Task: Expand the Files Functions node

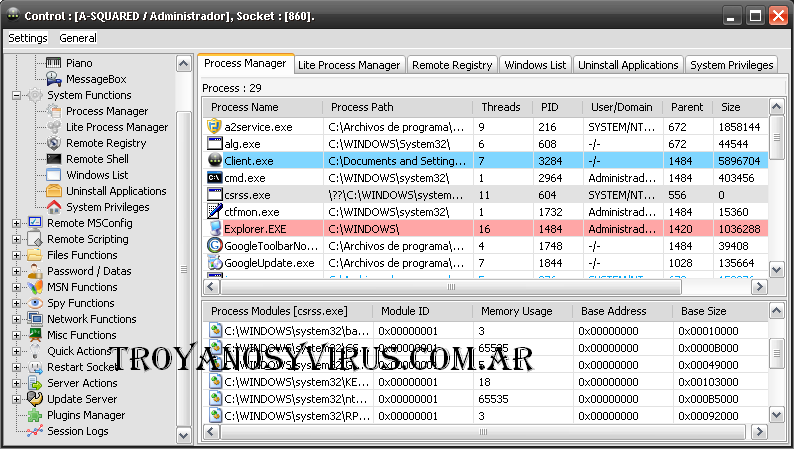Action: (16, 255)
